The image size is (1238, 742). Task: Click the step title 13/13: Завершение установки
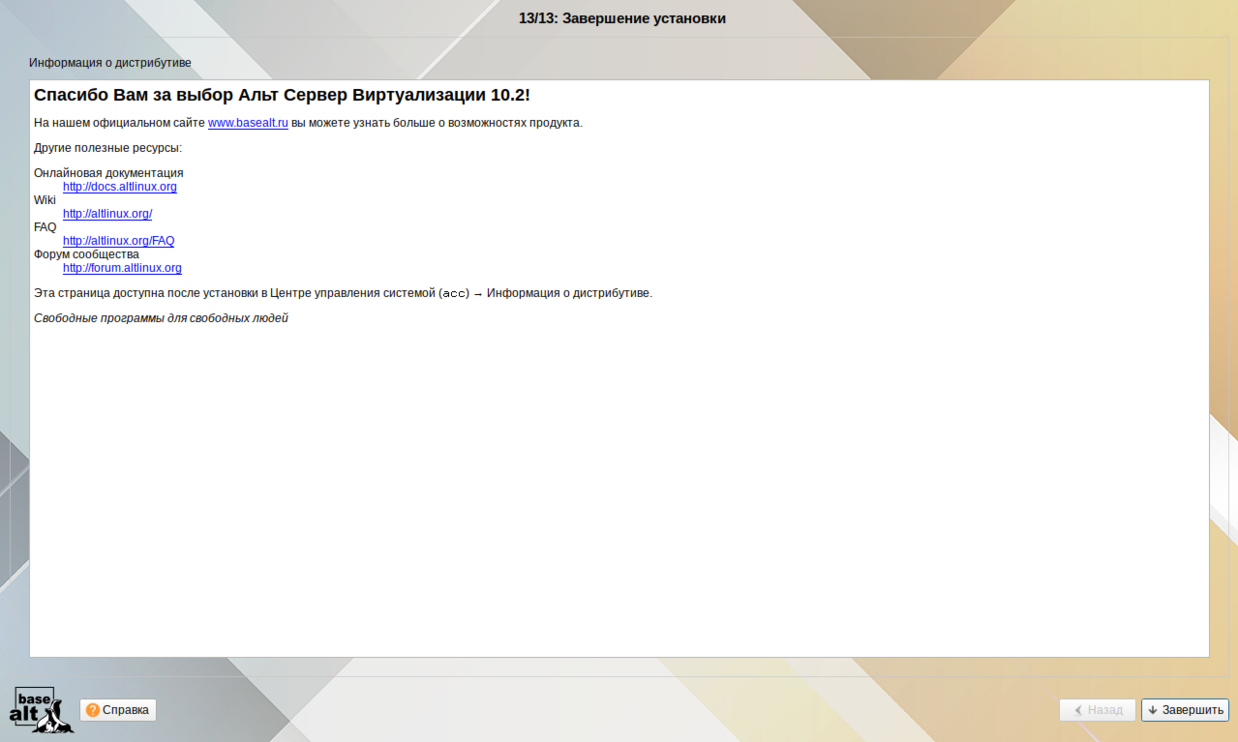point(622,19)
